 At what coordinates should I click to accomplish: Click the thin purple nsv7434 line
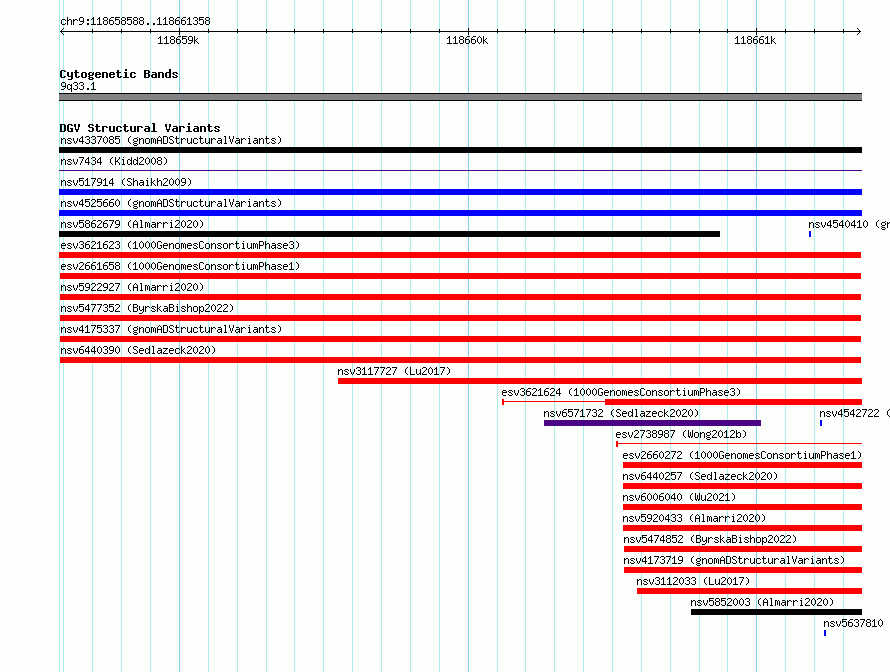[460, 170]
